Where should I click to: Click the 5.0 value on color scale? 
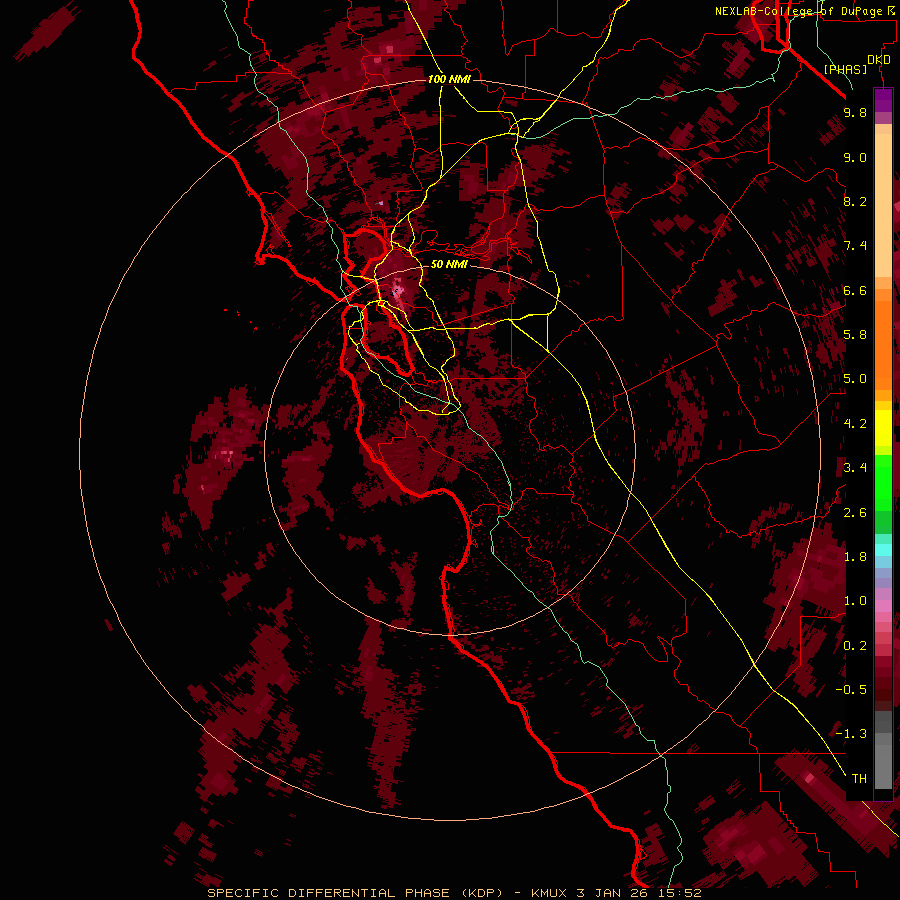(x=855, y=379)
